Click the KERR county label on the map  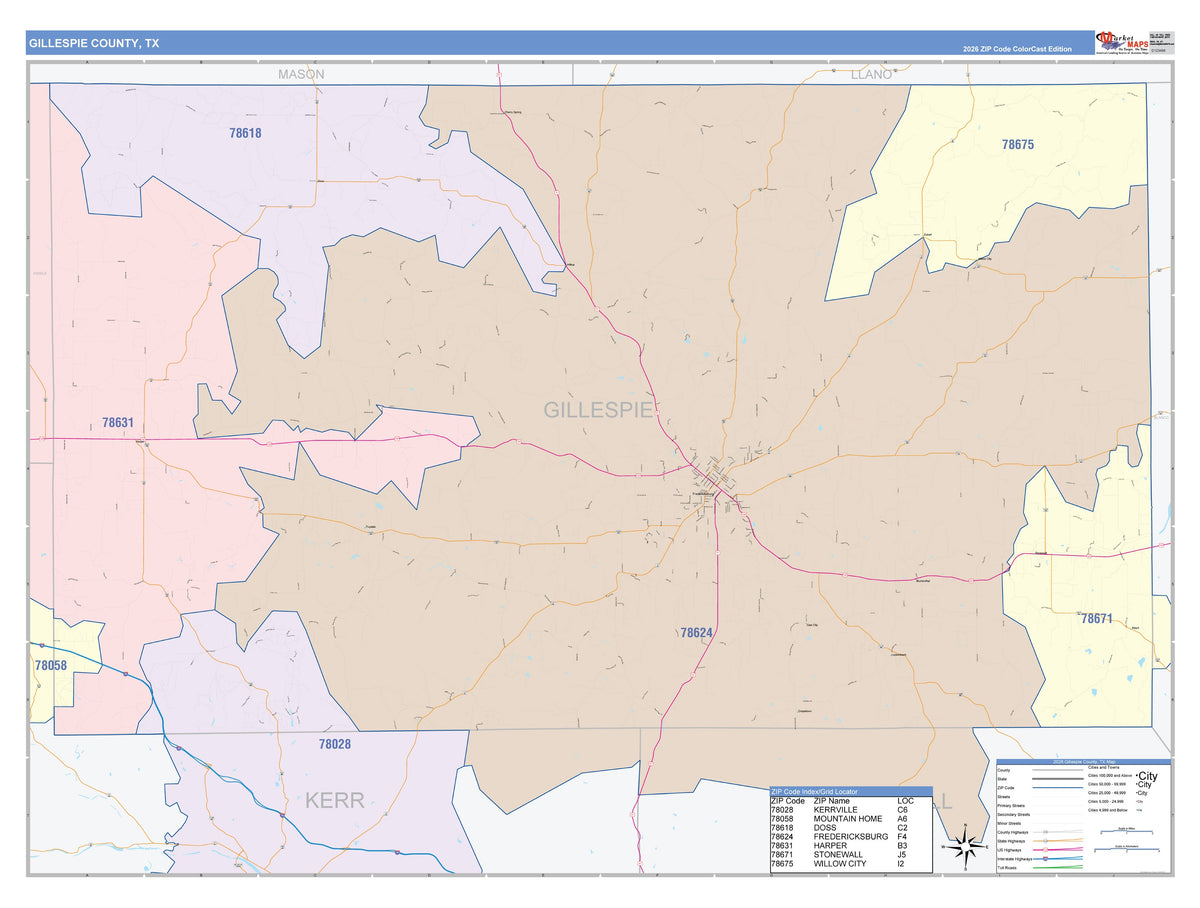(x=335, y=800)
